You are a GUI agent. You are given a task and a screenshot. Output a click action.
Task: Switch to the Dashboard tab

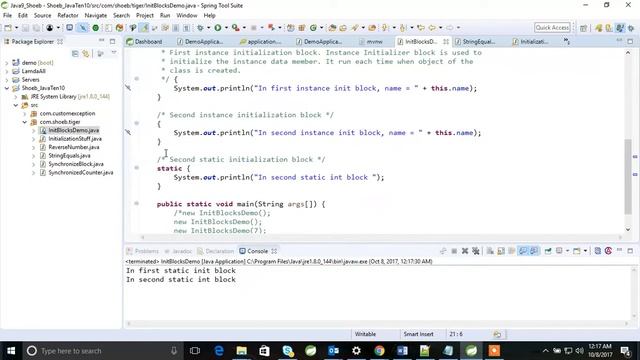click(x=145, y=42)
